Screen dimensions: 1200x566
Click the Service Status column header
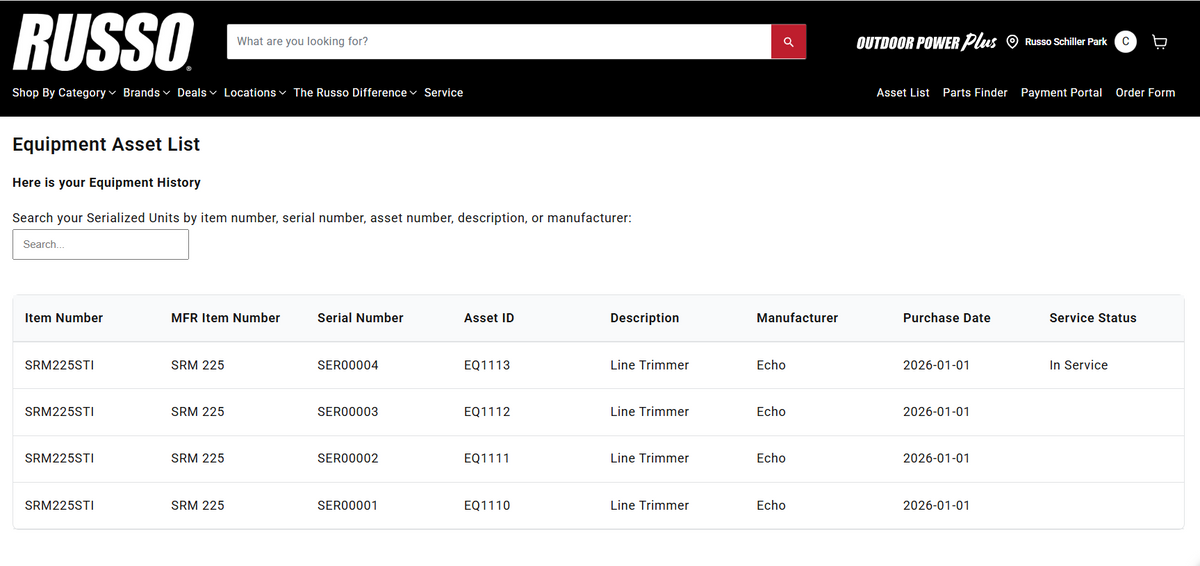1093,318
